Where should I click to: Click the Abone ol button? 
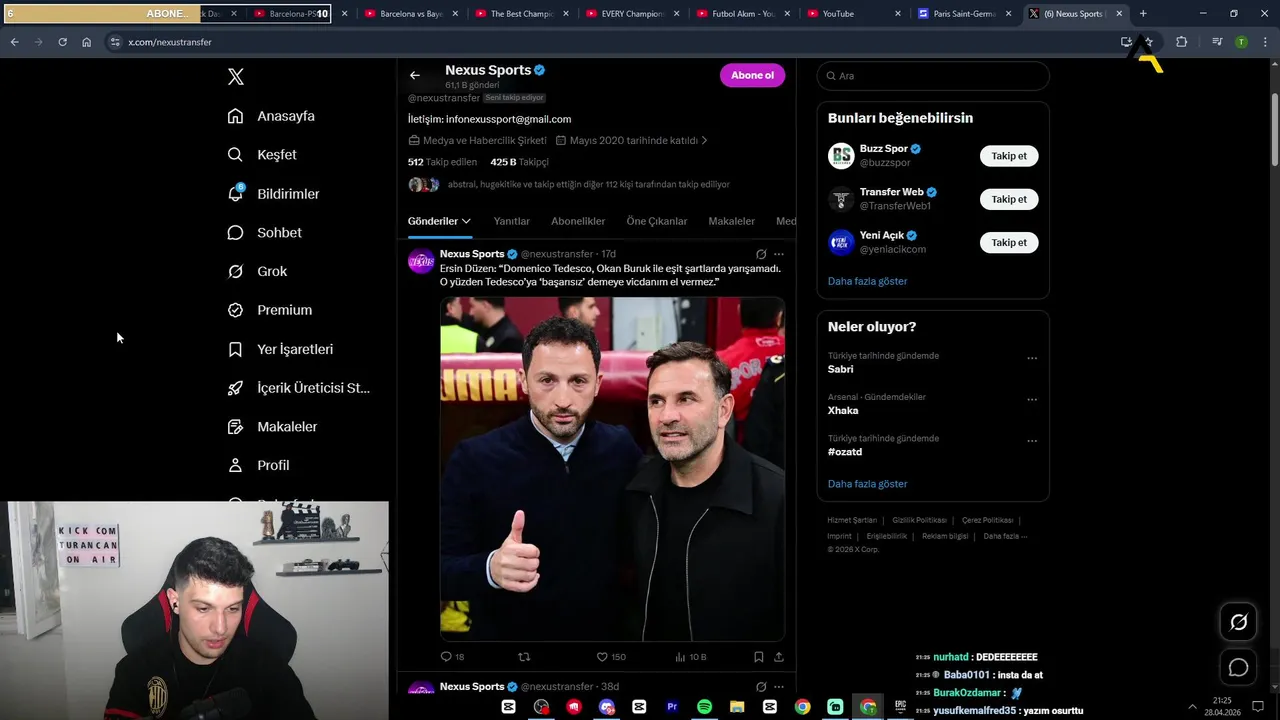pyautogui.click(x=752, y=75)
